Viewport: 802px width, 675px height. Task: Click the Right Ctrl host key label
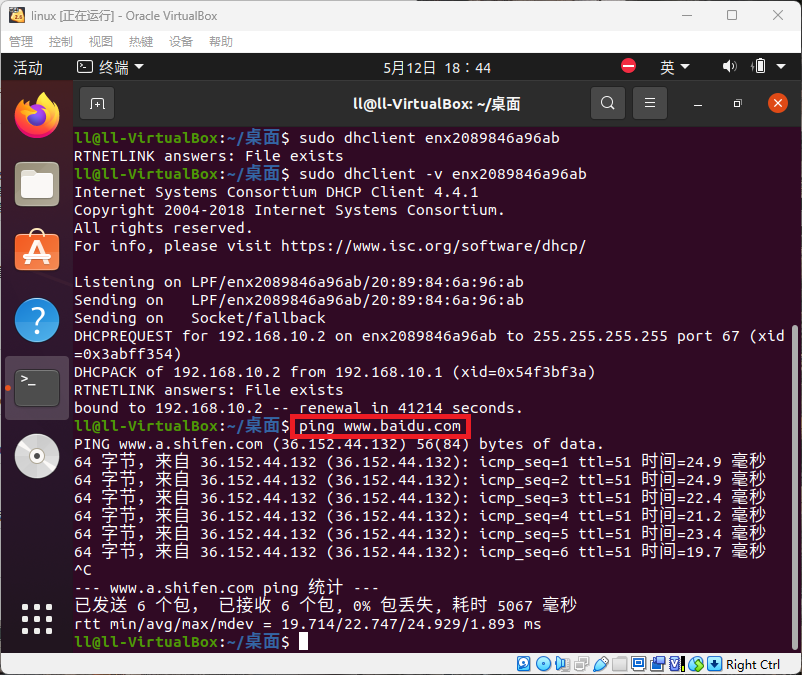753,664
